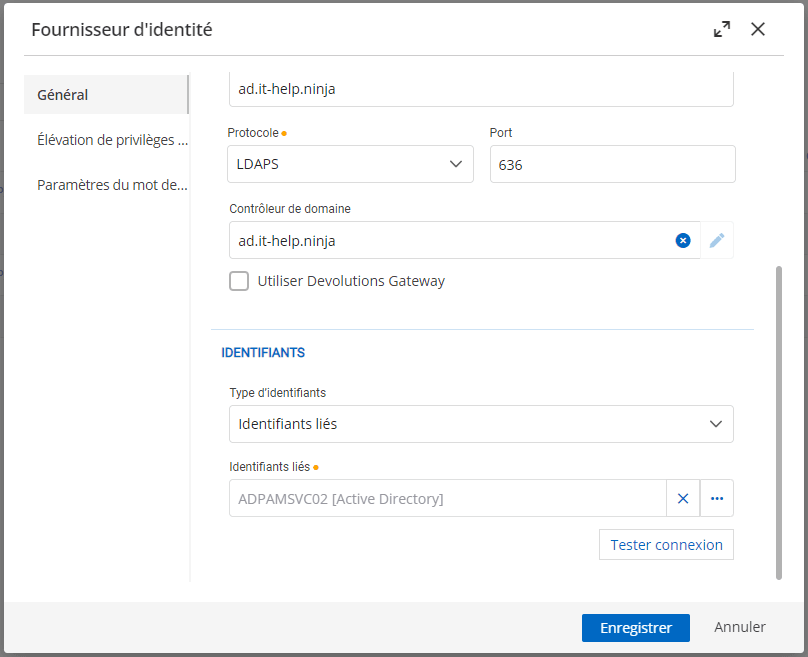
Task: Expand the Type d'identifiants dropdown
Action: coord(481,424)
